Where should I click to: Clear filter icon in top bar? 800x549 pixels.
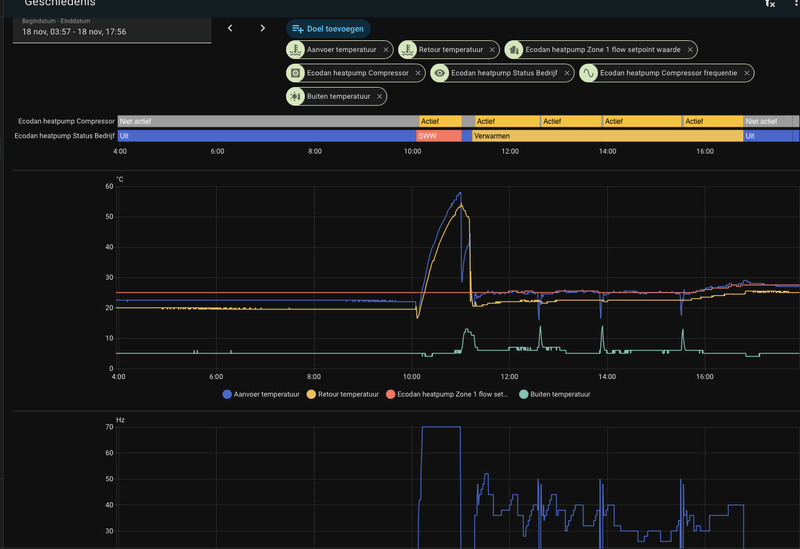pyautogui.click(x=770, y=3)
